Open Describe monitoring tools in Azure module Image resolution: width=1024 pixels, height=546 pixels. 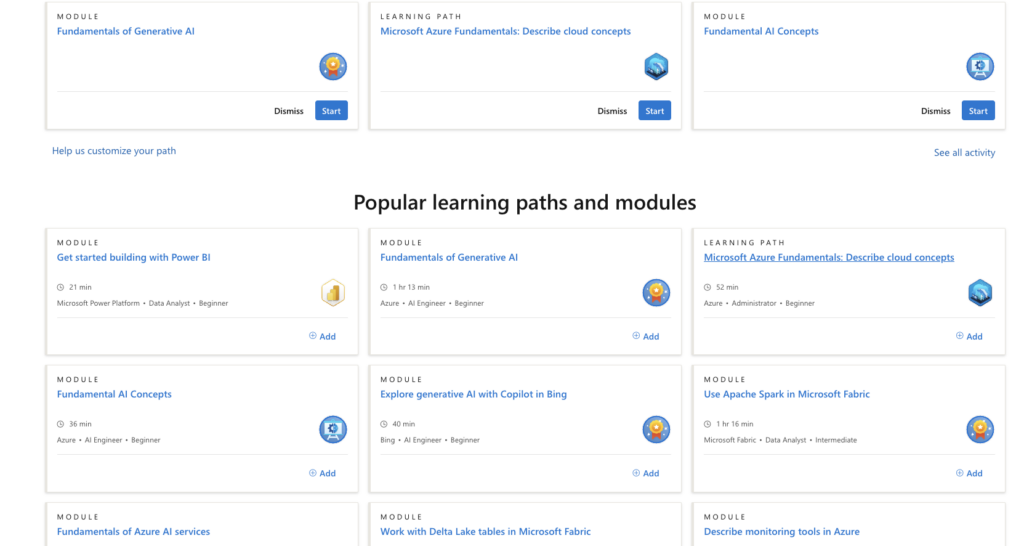click(781, 532)
